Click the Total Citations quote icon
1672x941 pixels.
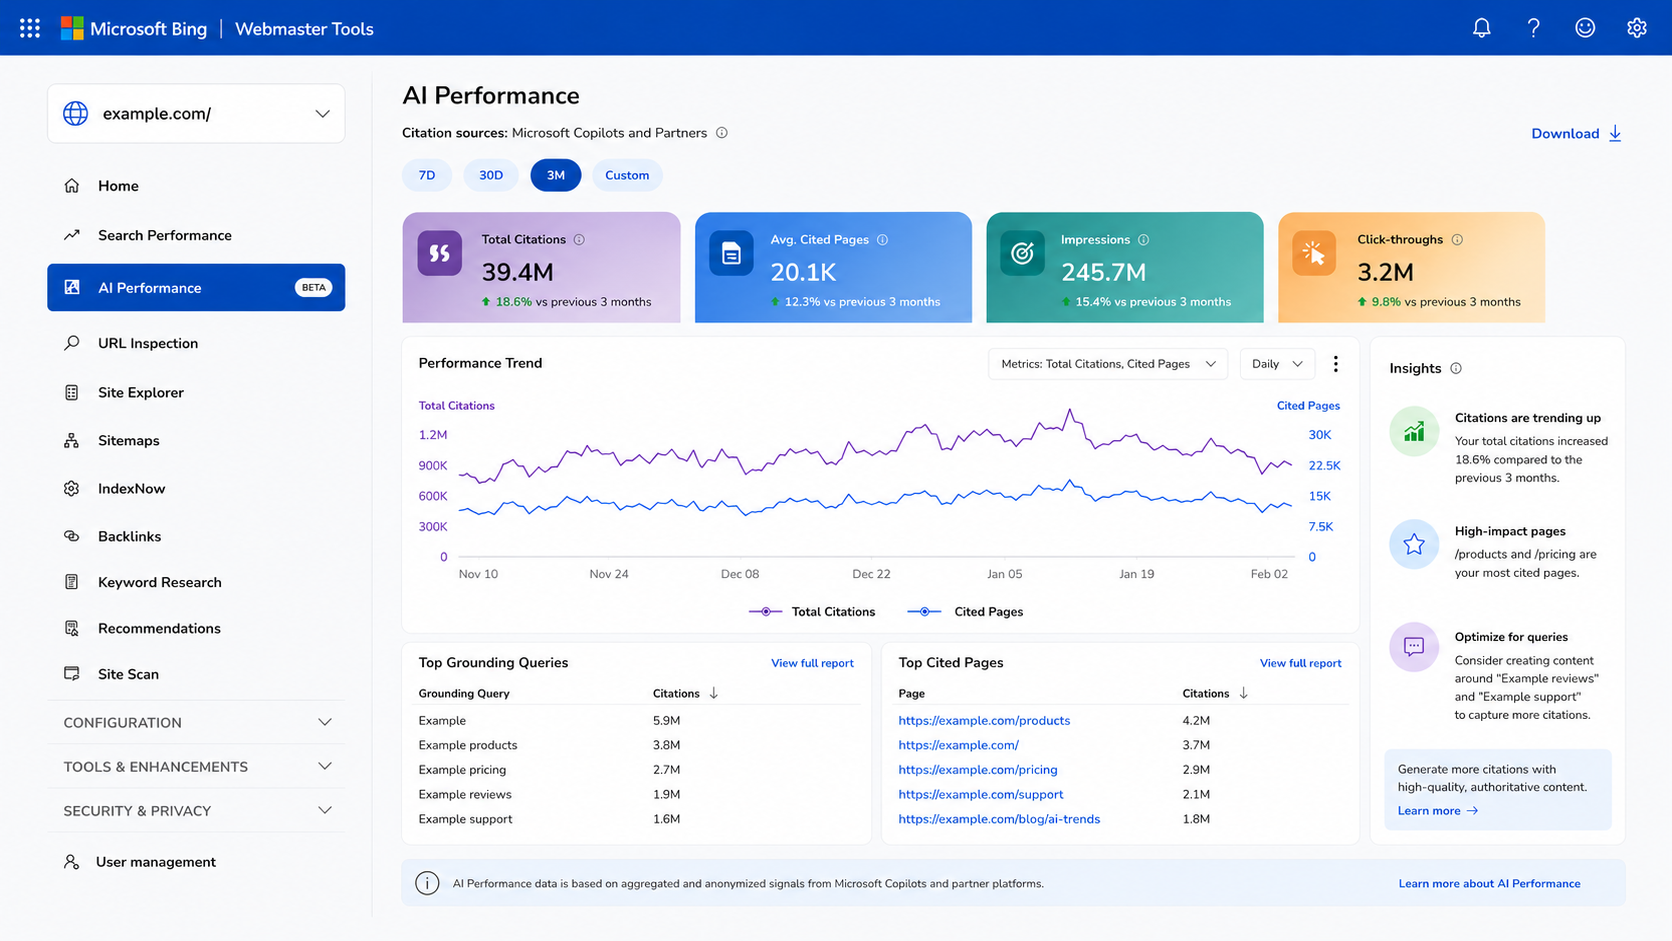pos(440,254)
